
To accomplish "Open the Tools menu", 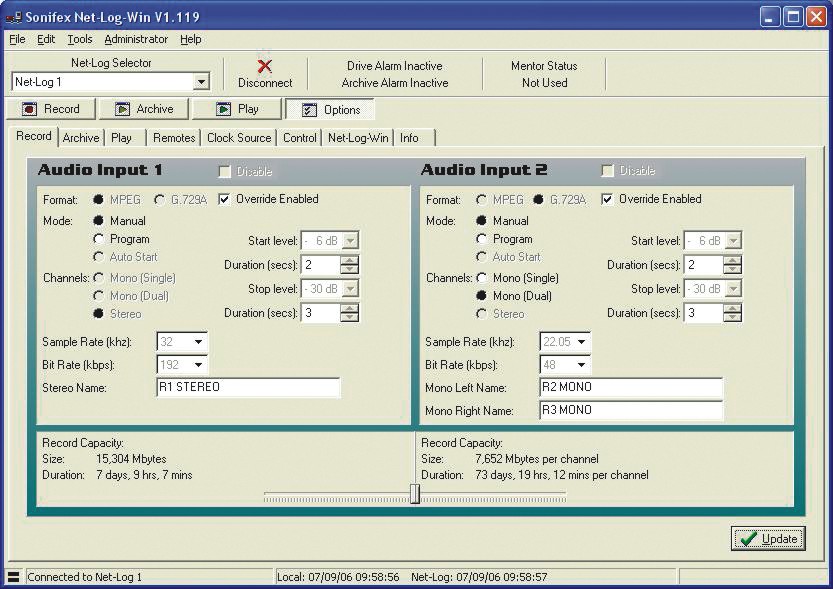I will [80, 39].
